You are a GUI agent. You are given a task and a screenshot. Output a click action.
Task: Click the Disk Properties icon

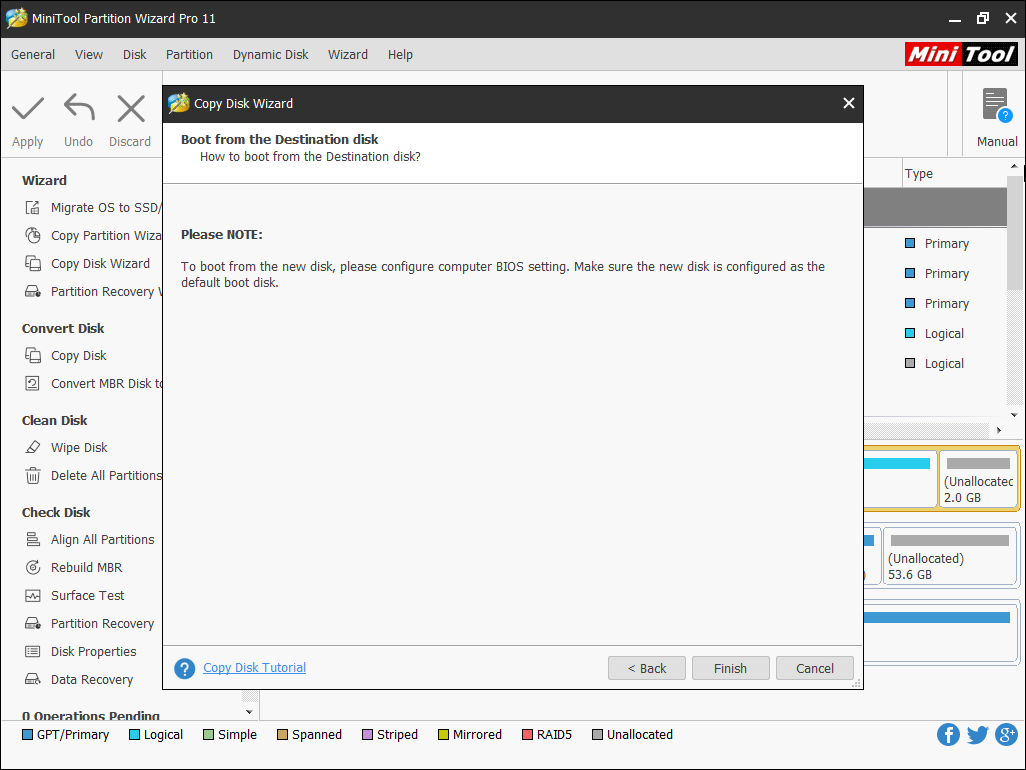click(x=33, y=652)
